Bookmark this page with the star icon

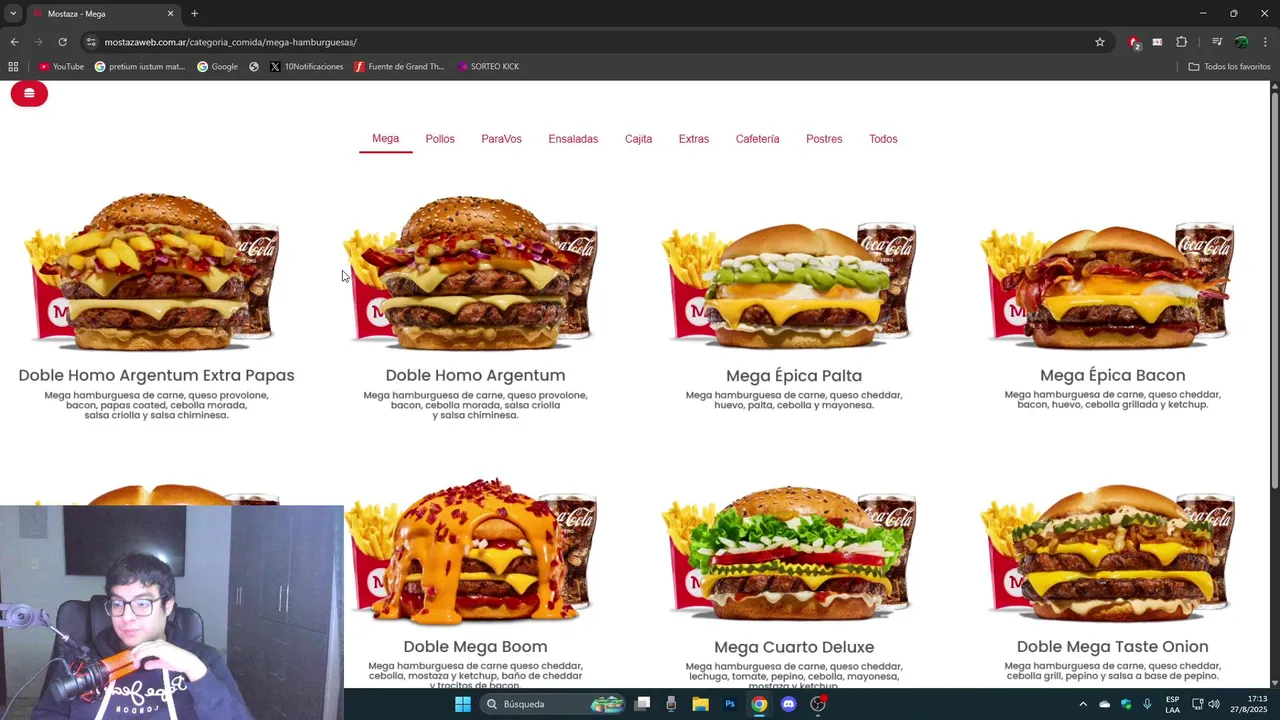point(1100,42)
